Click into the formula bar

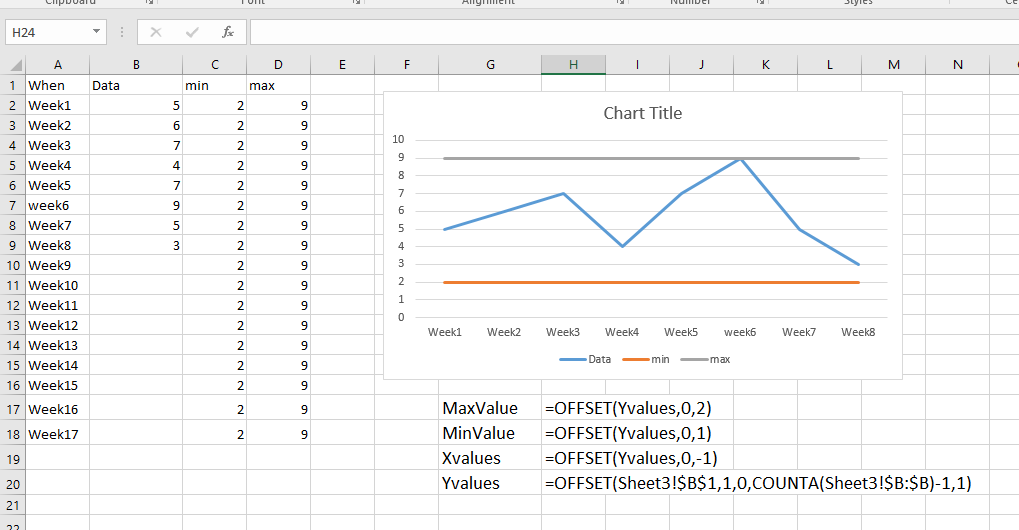(x=634, y=32)
